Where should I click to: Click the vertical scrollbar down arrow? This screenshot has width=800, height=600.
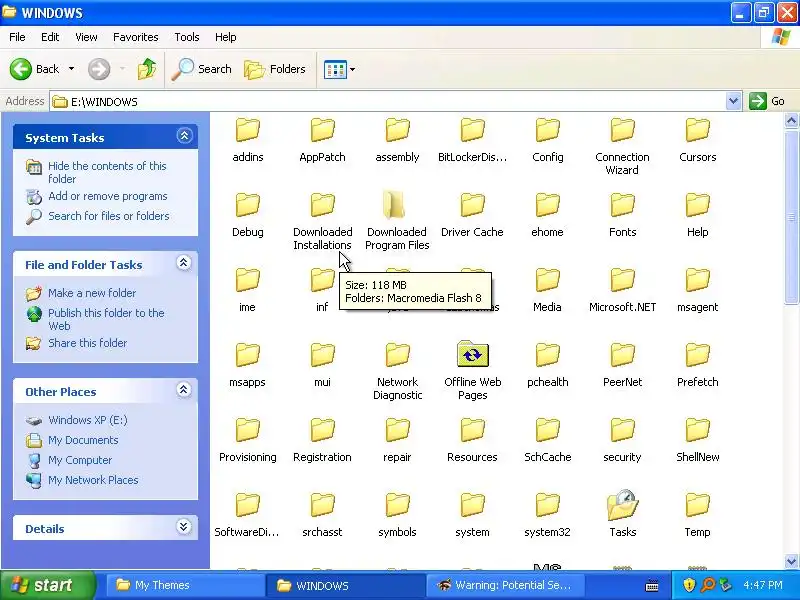click(791, 561)
